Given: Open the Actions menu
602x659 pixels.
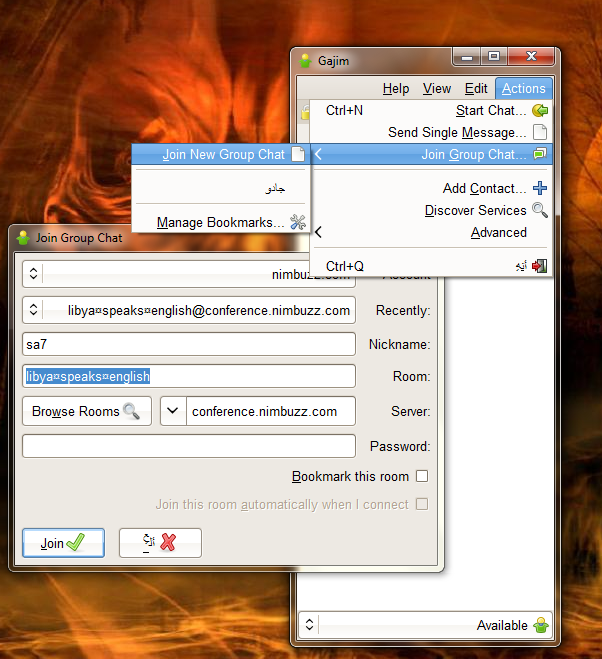Looking at the screenshot, I should pyautogui.click(x=523, y=88).
